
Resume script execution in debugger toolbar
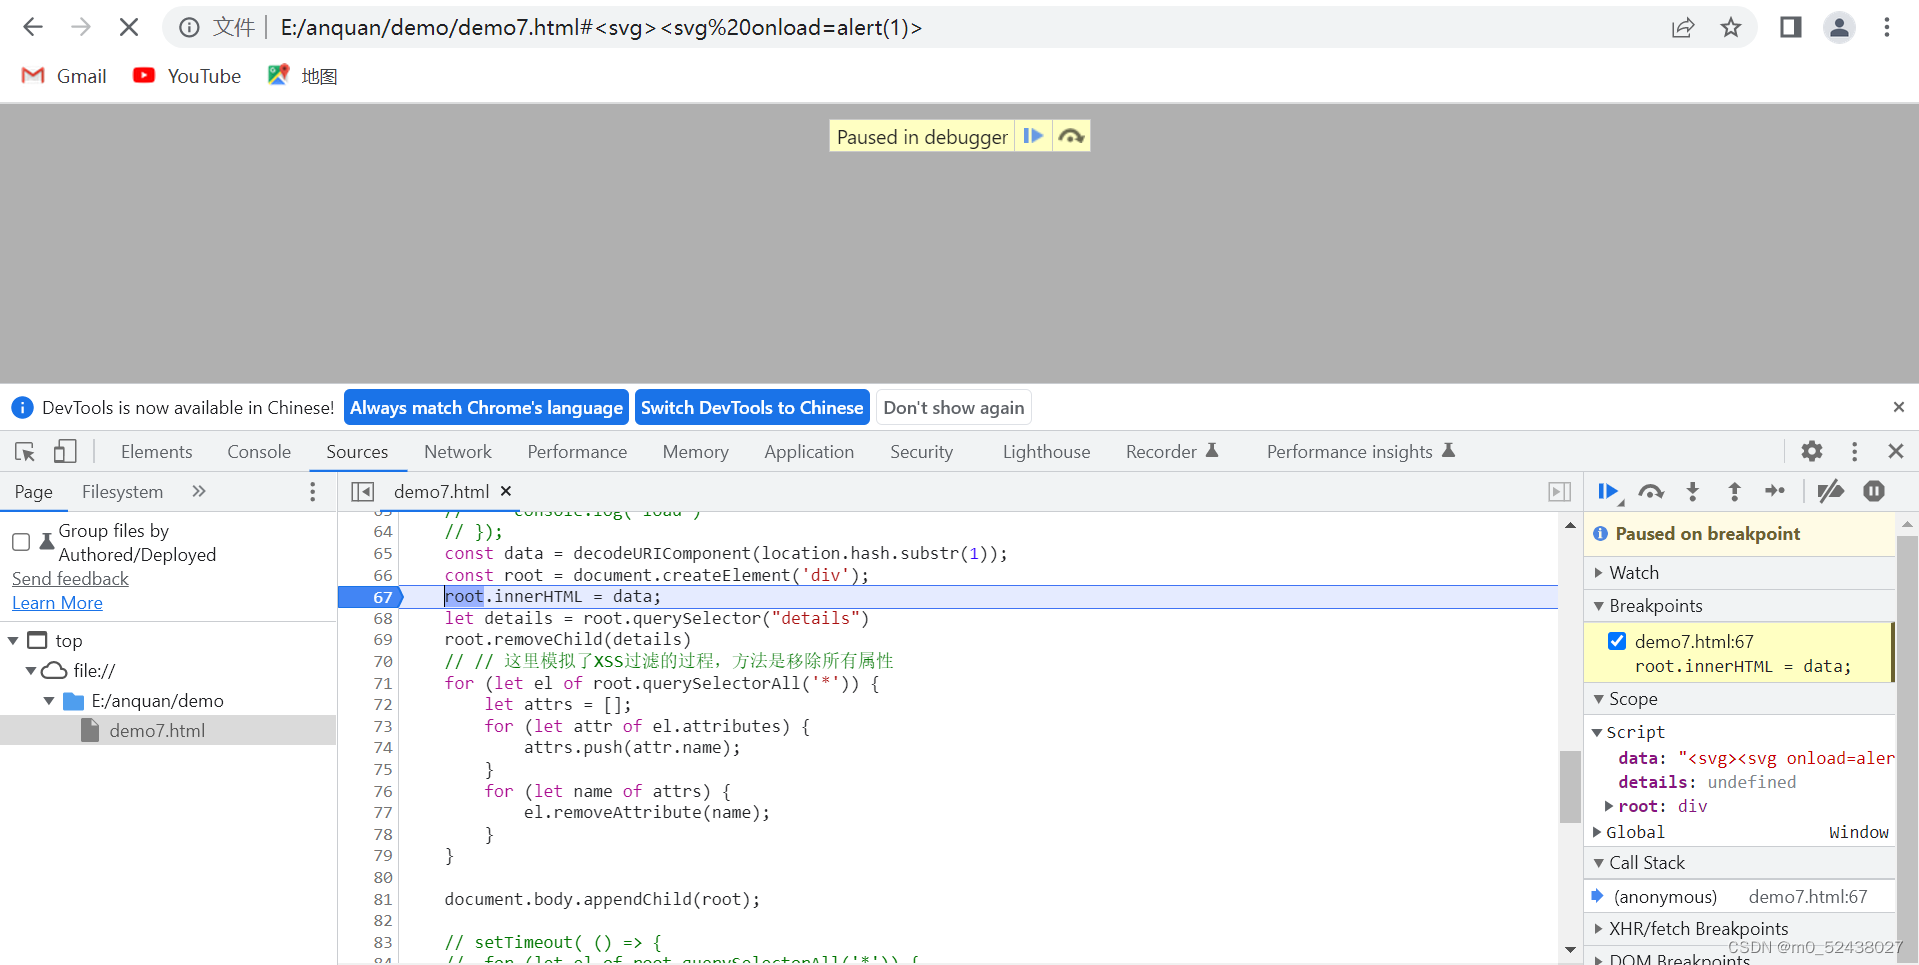coord(1608,491)
